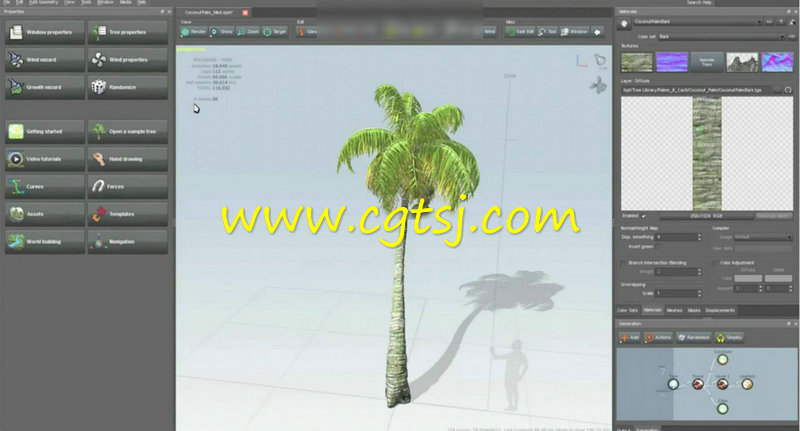The width and height of the screenshot is (800, 431).
Task: Click the light direction icon in viewport
Action: point(600,60)
